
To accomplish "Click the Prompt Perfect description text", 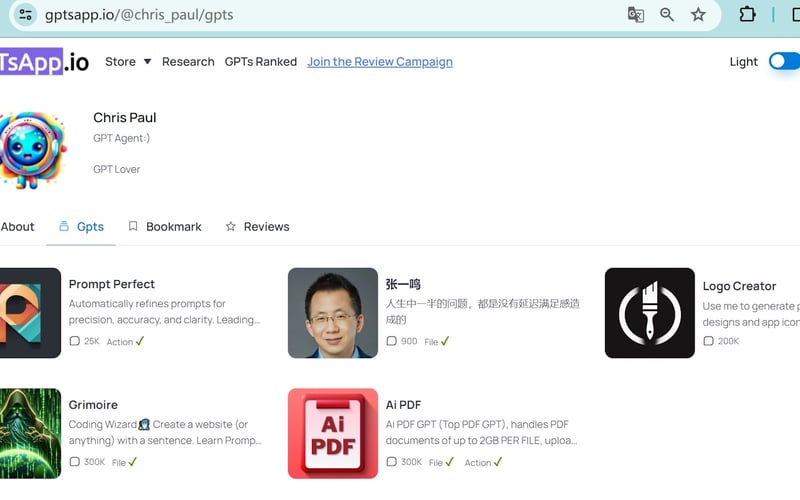I will click(x=164, y=312).
